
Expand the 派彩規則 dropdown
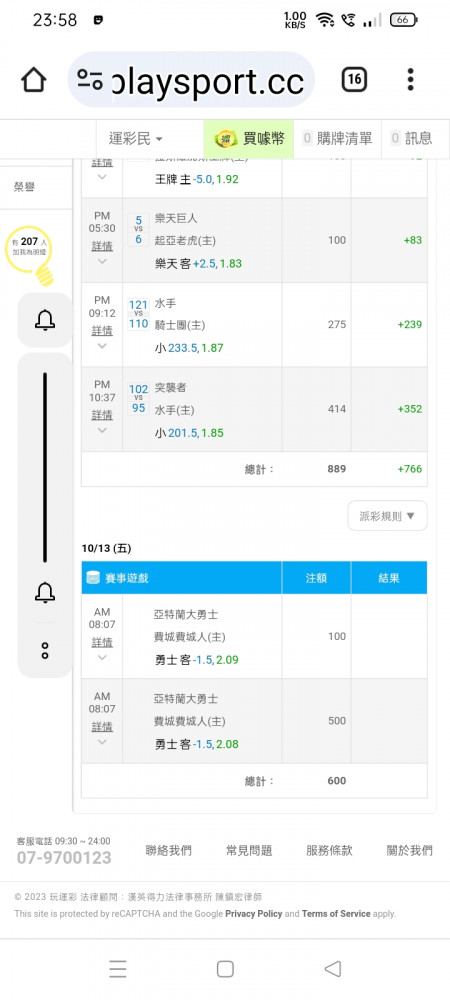coord(388,516)
